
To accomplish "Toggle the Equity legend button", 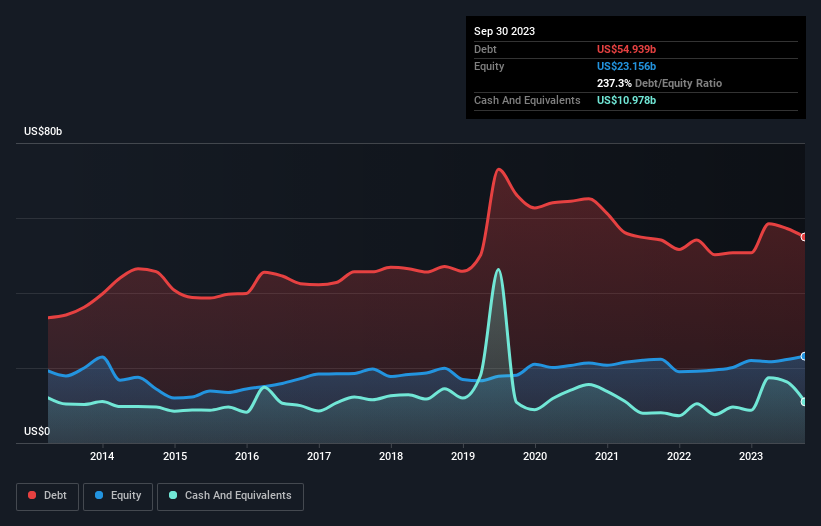I will pyautogui.click(x=118, y=496).
